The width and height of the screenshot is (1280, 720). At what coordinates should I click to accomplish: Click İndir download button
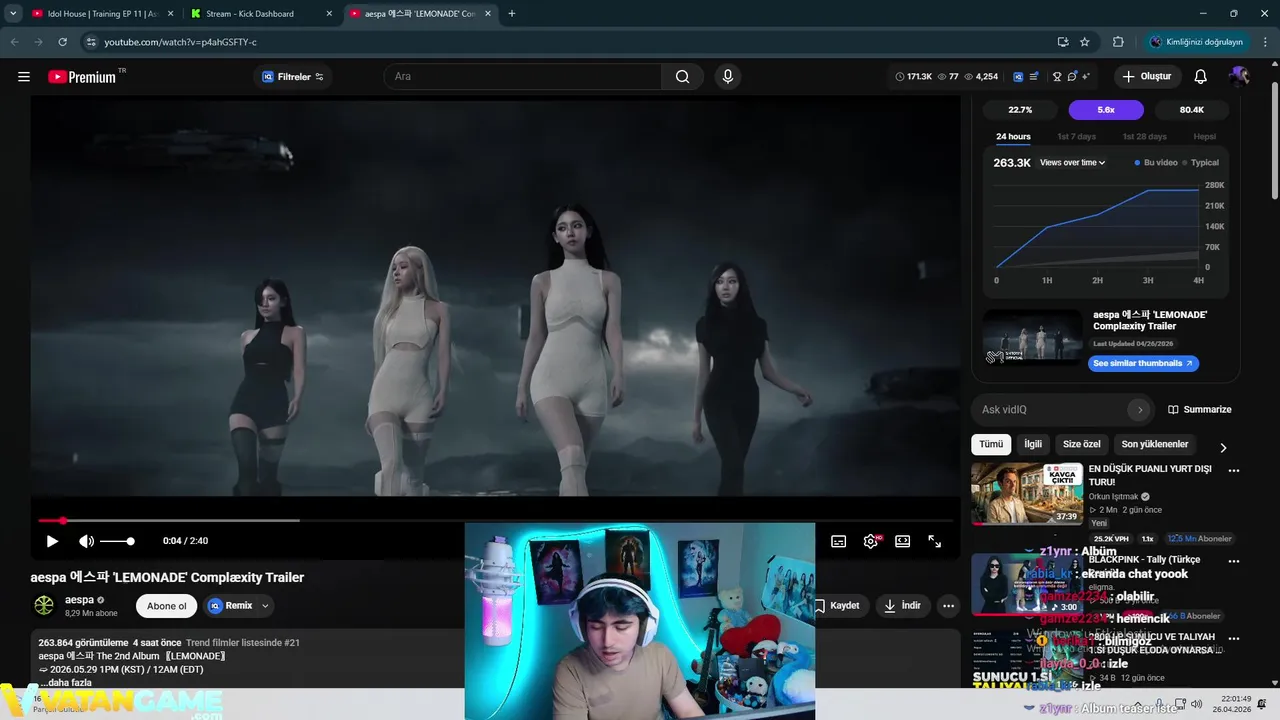click(x=903, y=605)
